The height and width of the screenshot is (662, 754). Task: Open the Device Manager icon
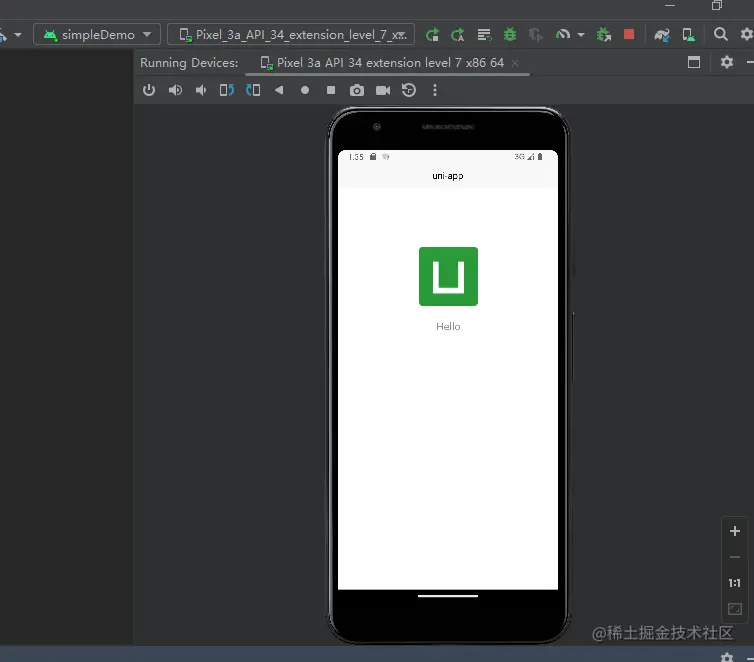pyautogui.click(x=688, y=35)
